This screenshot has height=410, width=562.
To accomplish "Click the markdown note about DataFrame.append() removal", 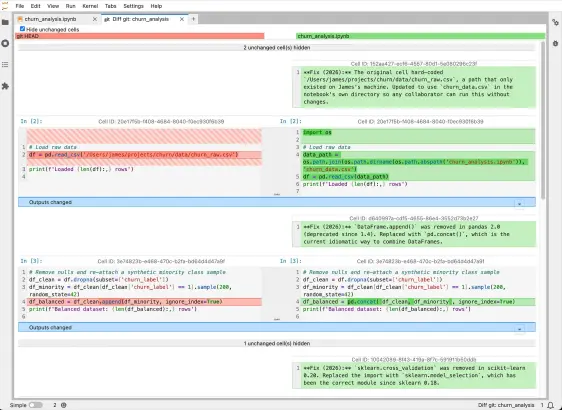I will (414, 234).
